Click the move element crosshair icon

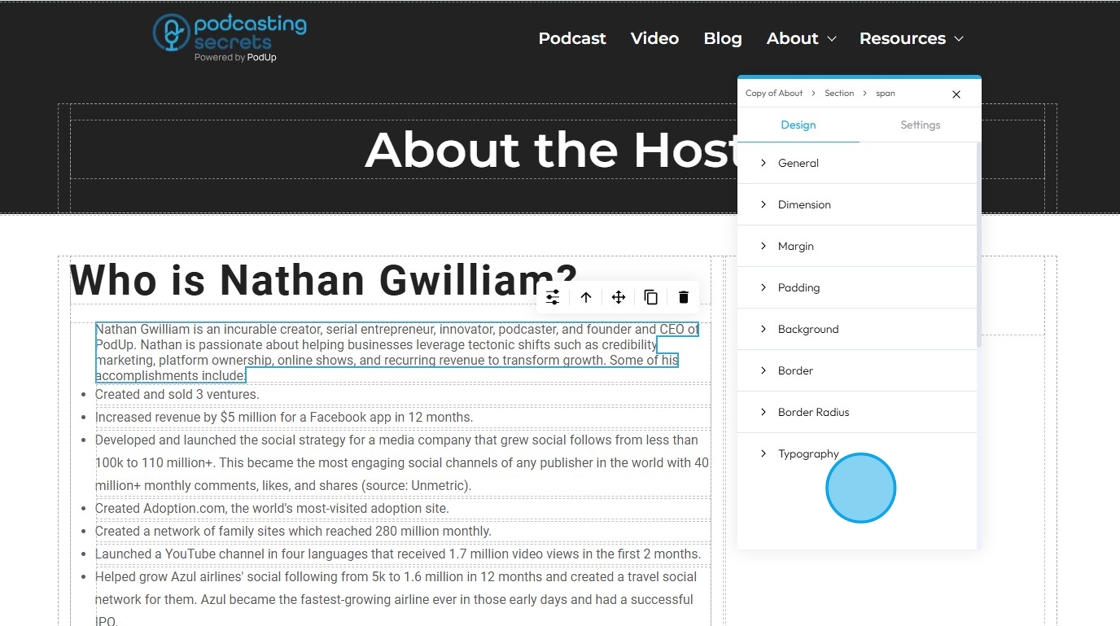coord(619,297)
